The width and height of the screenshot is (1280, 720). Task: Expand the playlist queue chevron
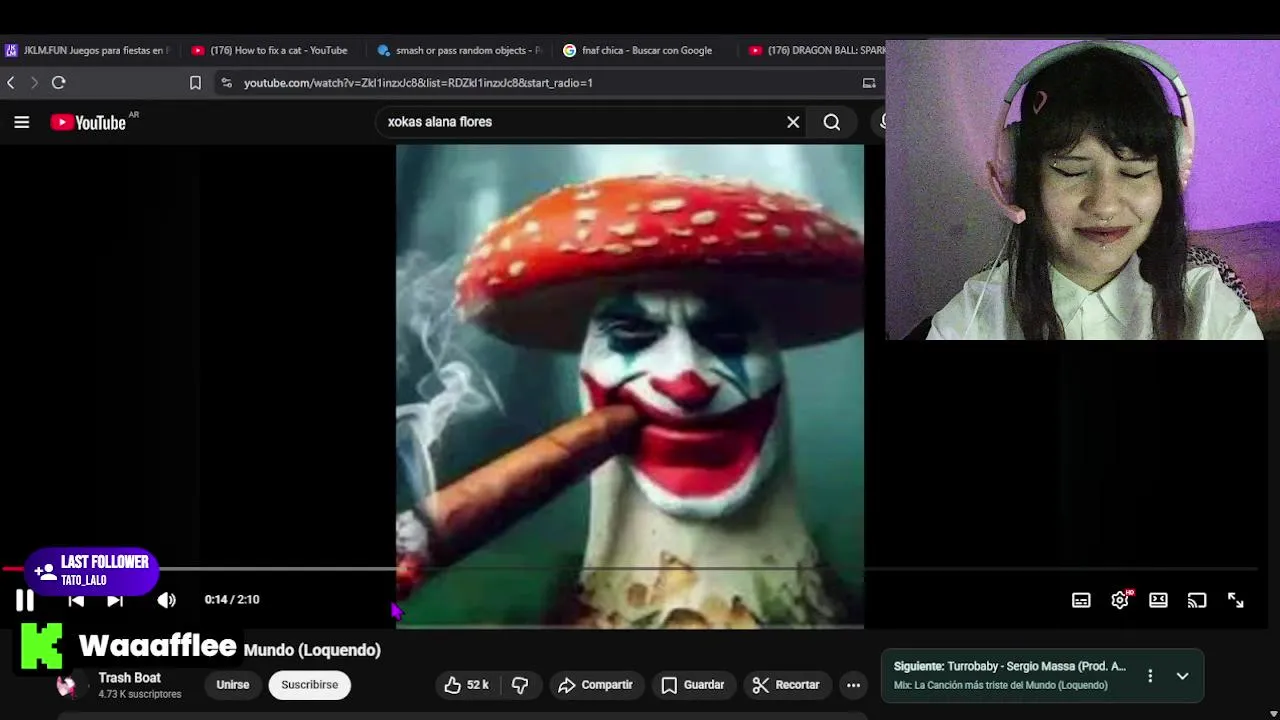click(1182, 676)
